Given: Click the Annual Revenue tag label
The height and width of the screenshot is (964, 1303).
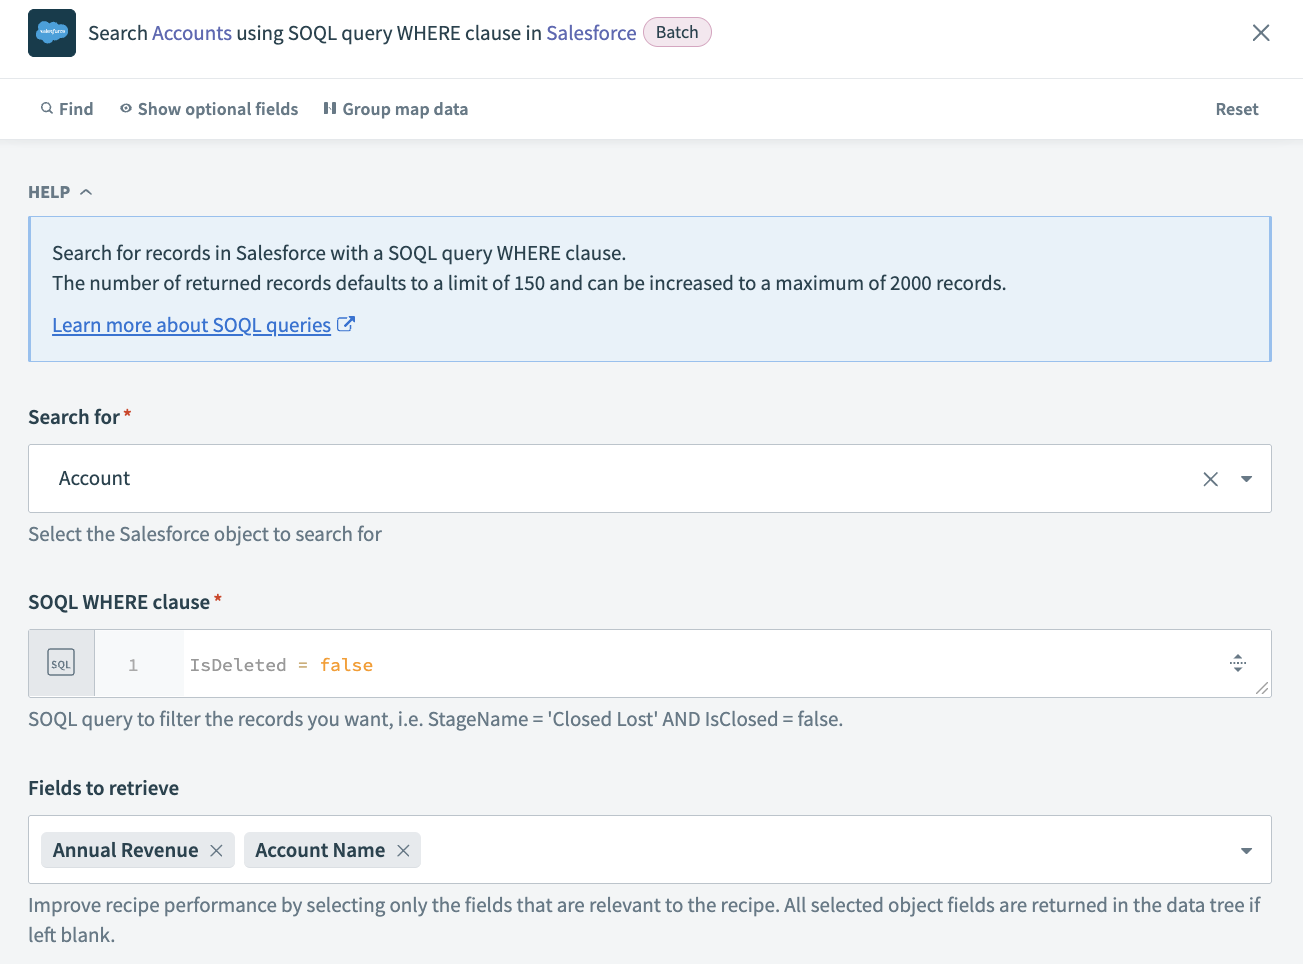Looking at the screenshot, I should (126, 850).
